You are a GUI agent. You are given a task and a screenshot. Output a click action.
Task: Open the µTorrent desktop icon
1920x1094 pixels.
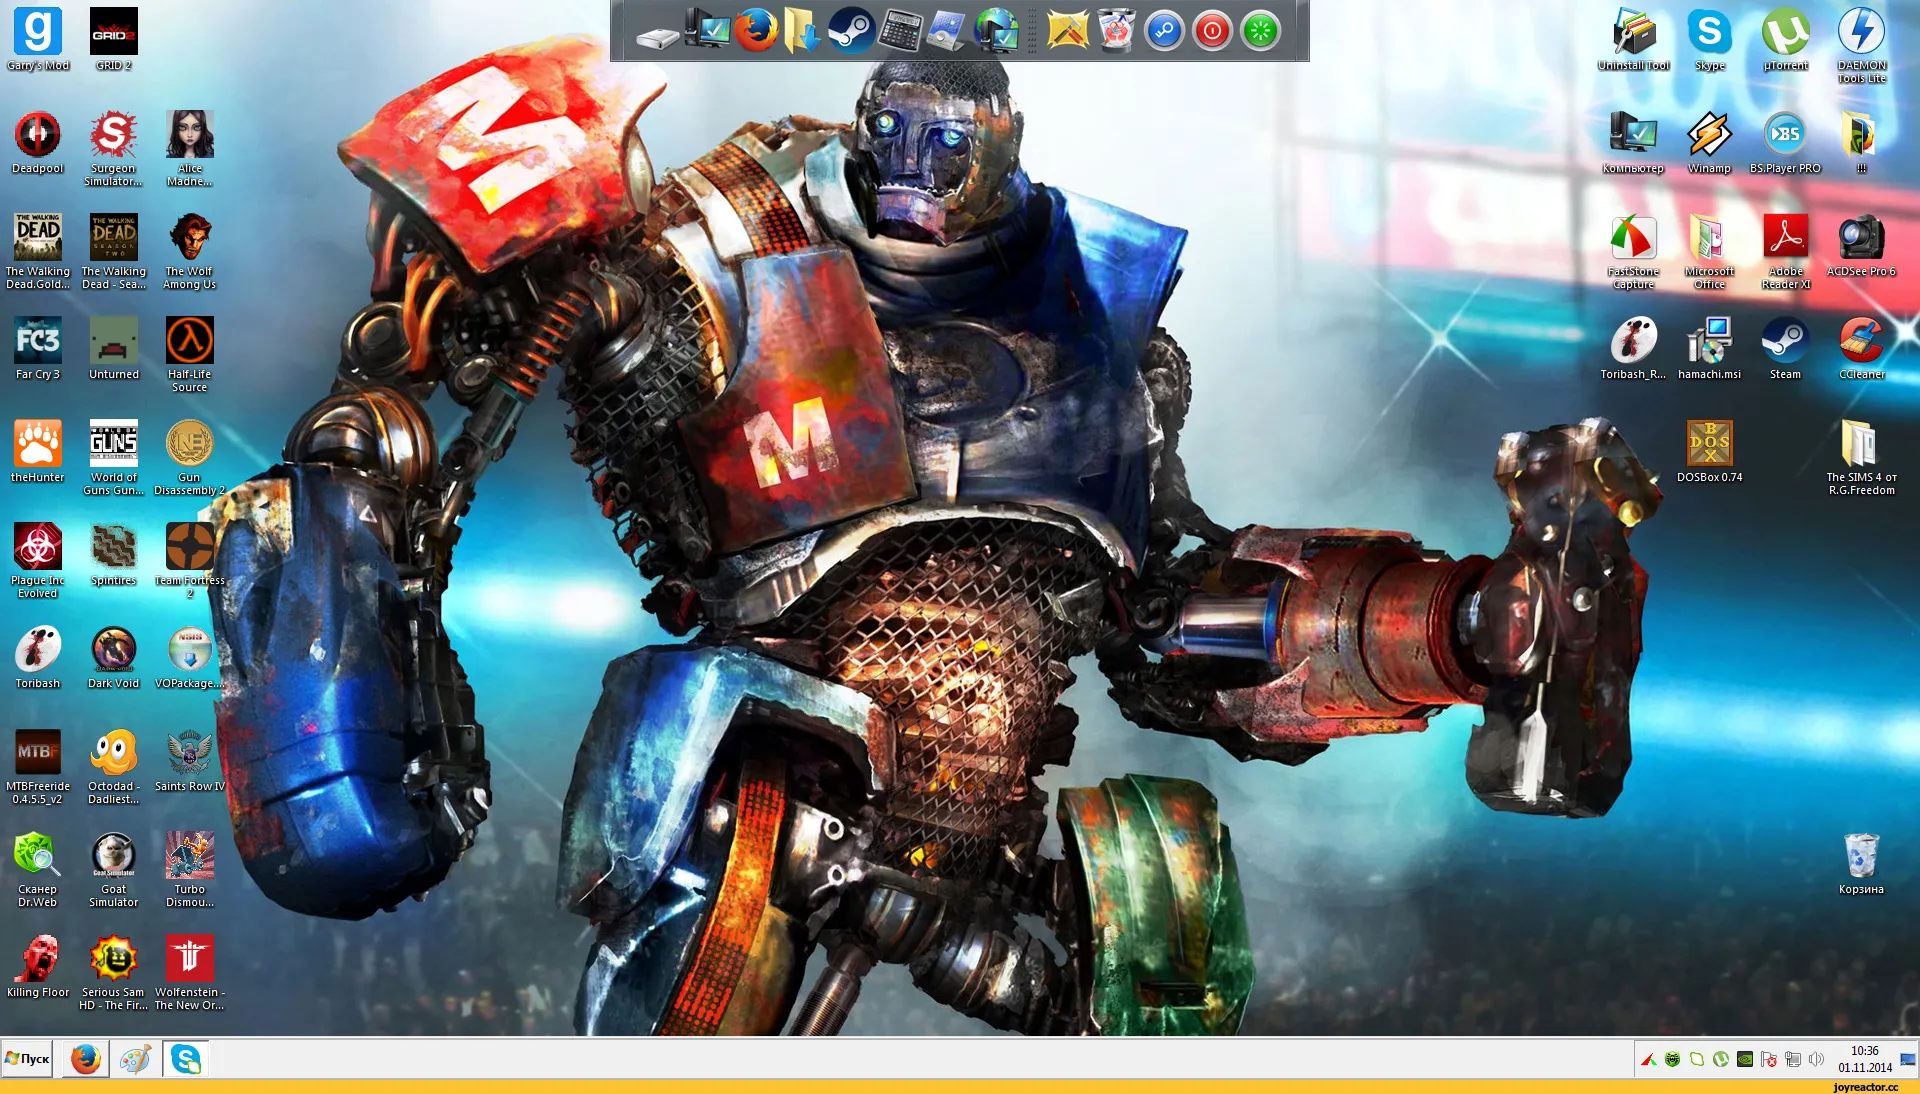click(1786, 38)
